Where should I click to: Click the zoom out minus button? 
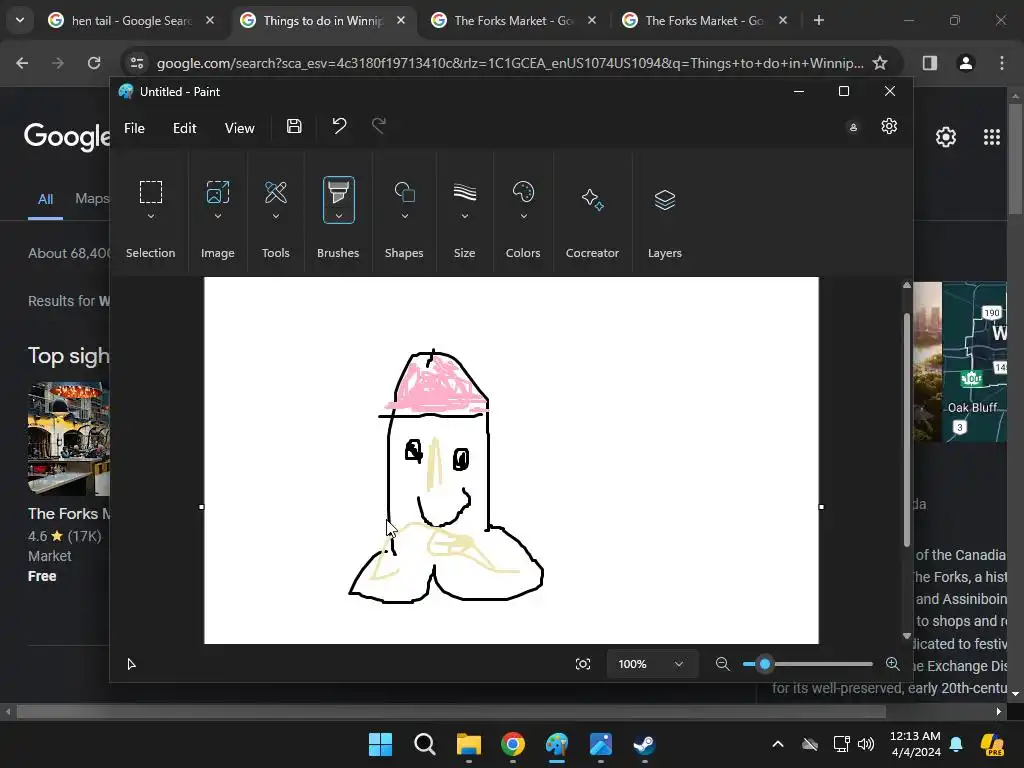pyautogui.click(x=722, y=664)
